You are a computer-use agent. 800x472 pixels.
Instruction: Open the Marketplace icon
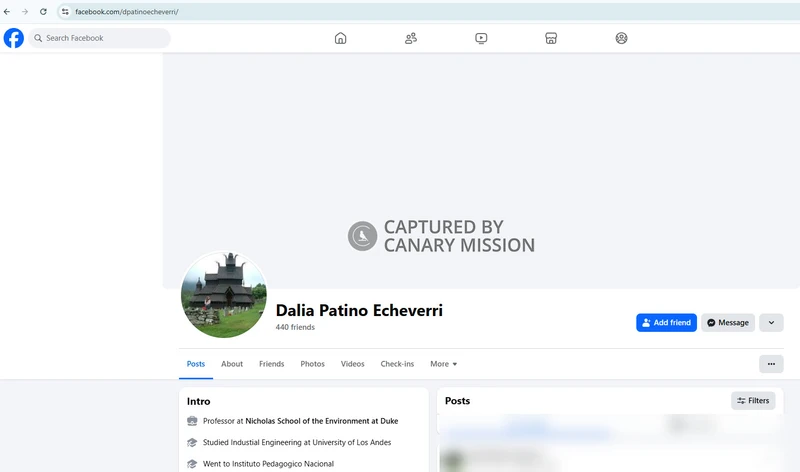(x=551, y=38)
